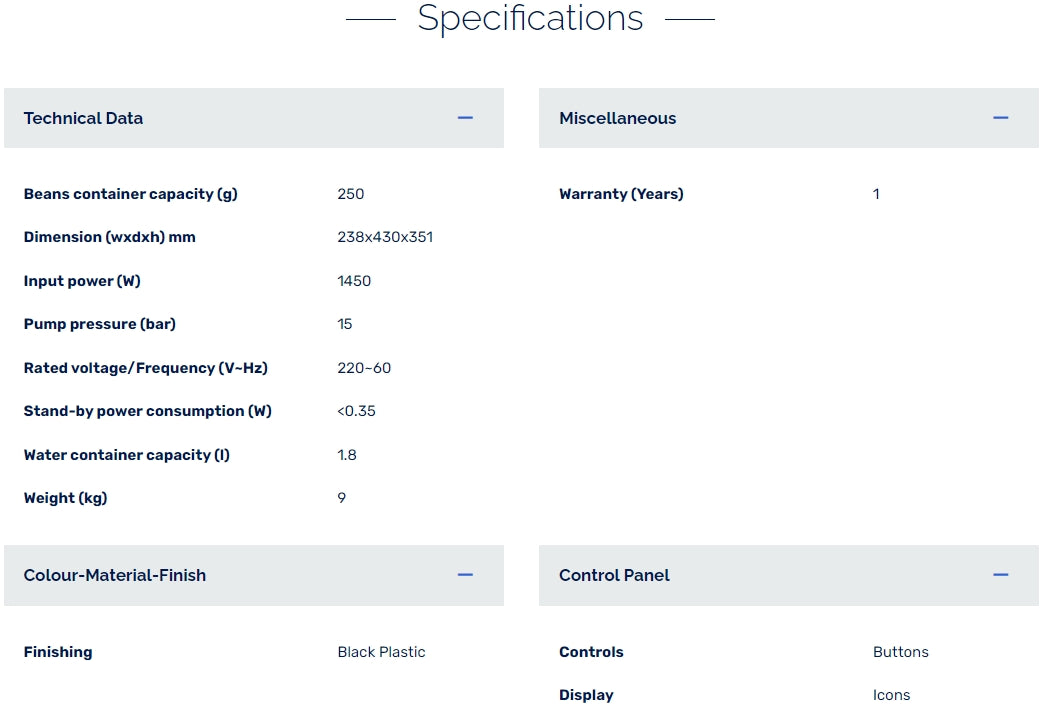Click the Specifications page heading
This screenshot has width=1042, height=728.
click(x=530, y=18)
